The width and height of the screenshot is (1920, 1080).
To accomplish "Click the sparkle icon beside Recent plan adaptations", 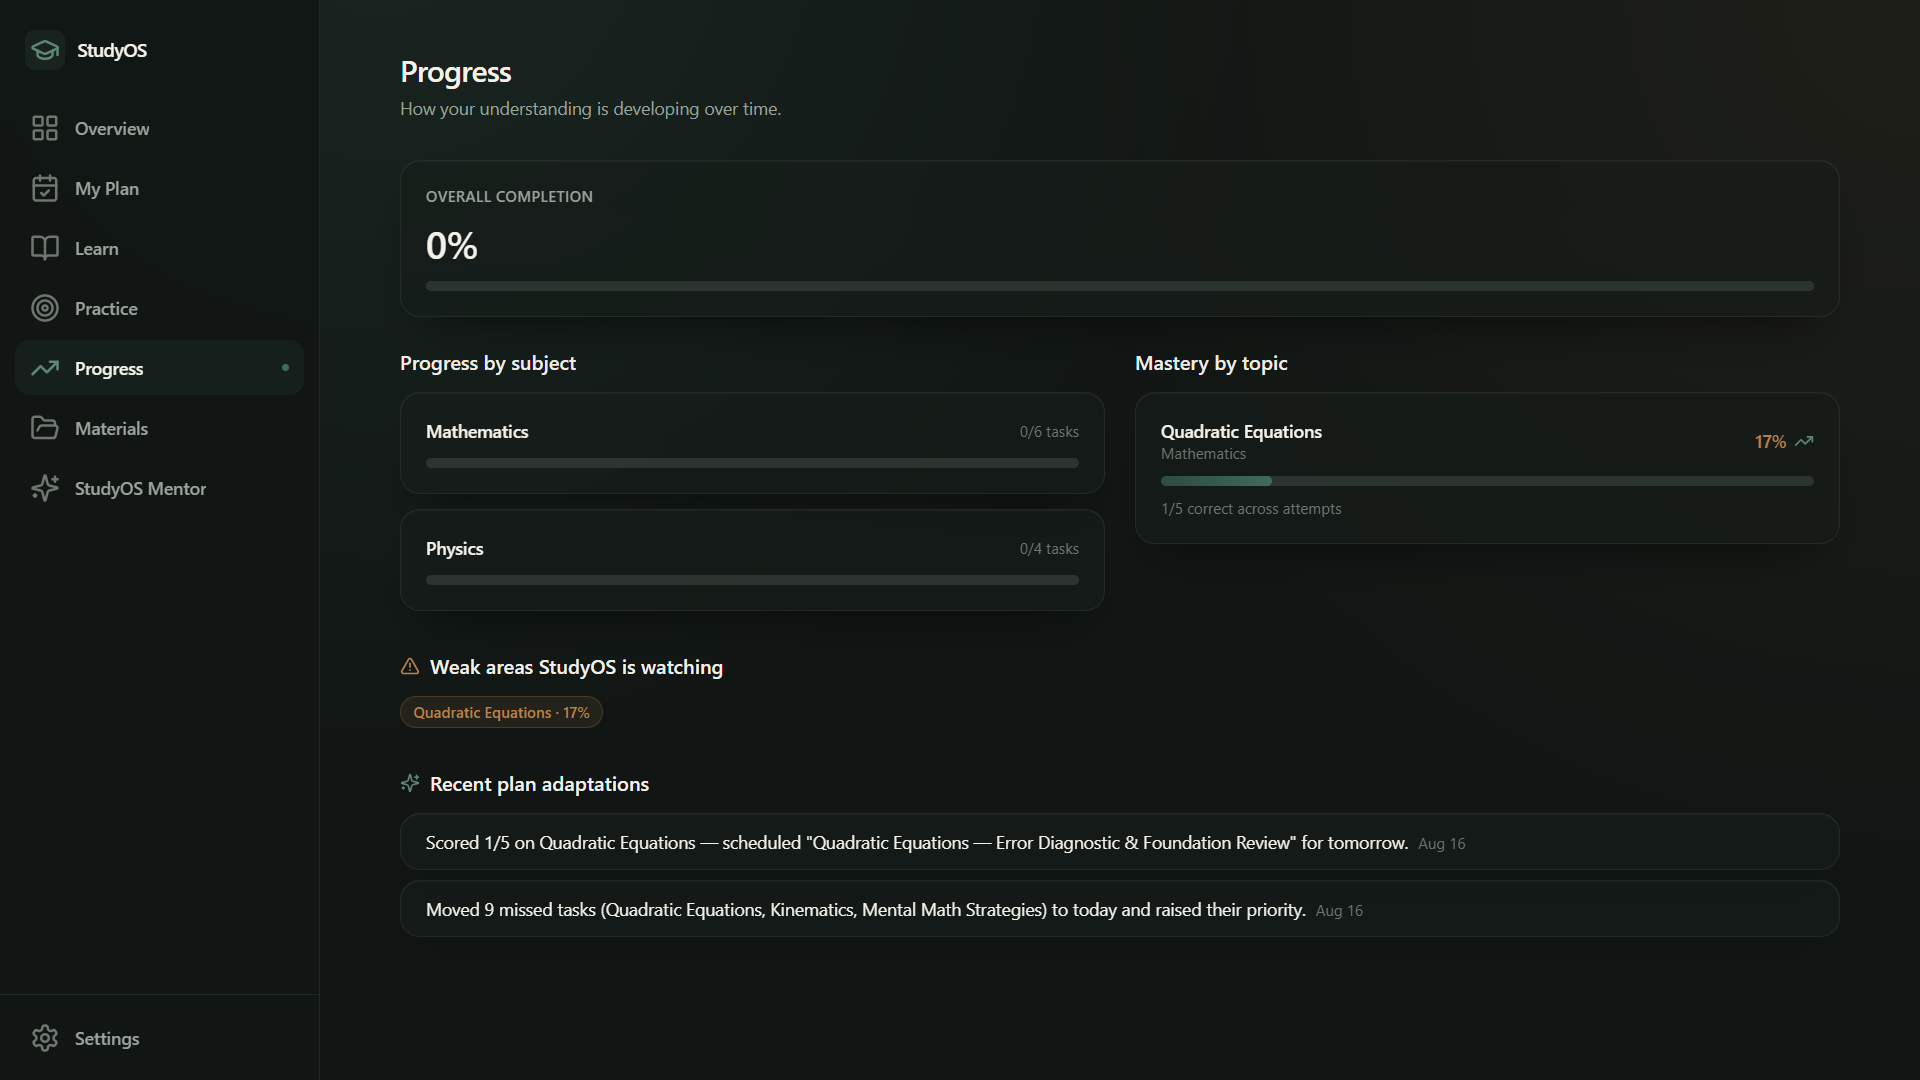I will tap(410, 783).
